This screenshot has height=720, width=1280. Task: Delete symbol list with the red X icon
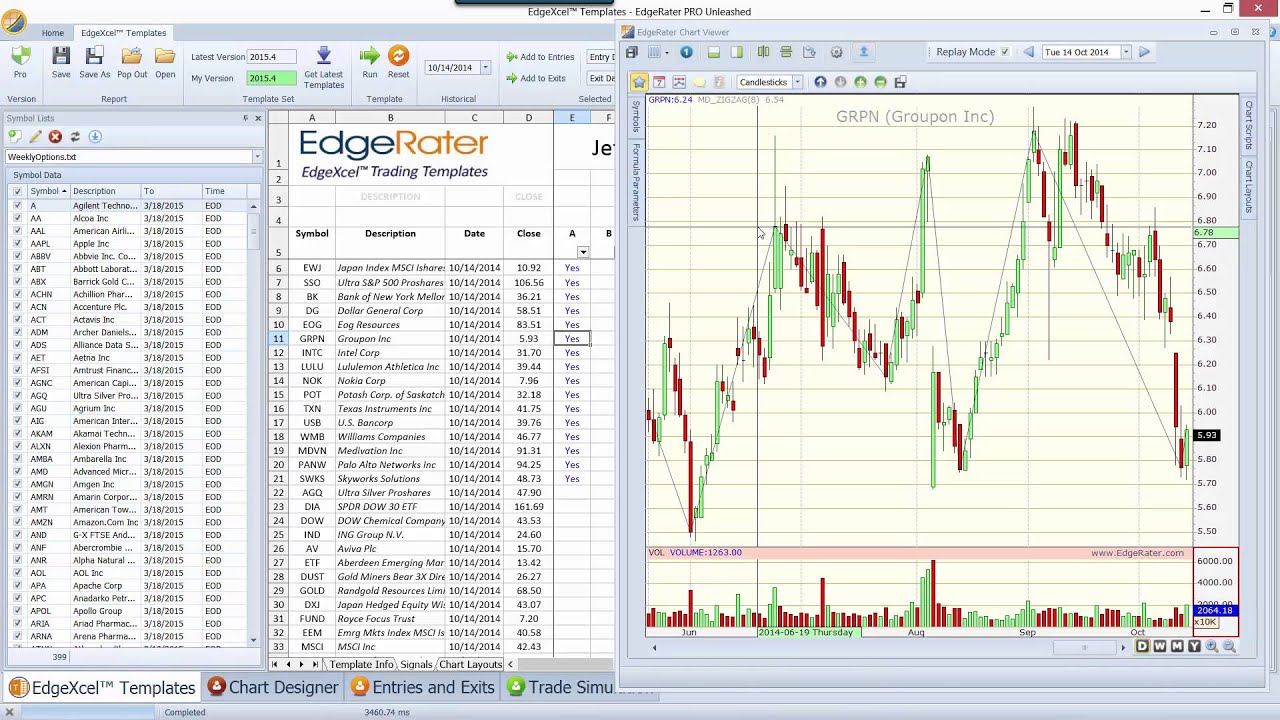coord(55,136)
